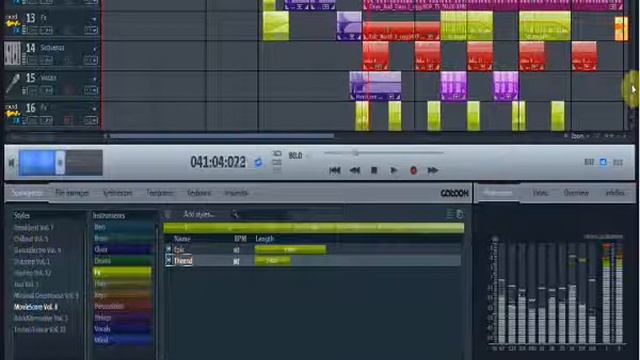Click the microphone icon of track 15
640x360 pixels.
coord(12,84)
